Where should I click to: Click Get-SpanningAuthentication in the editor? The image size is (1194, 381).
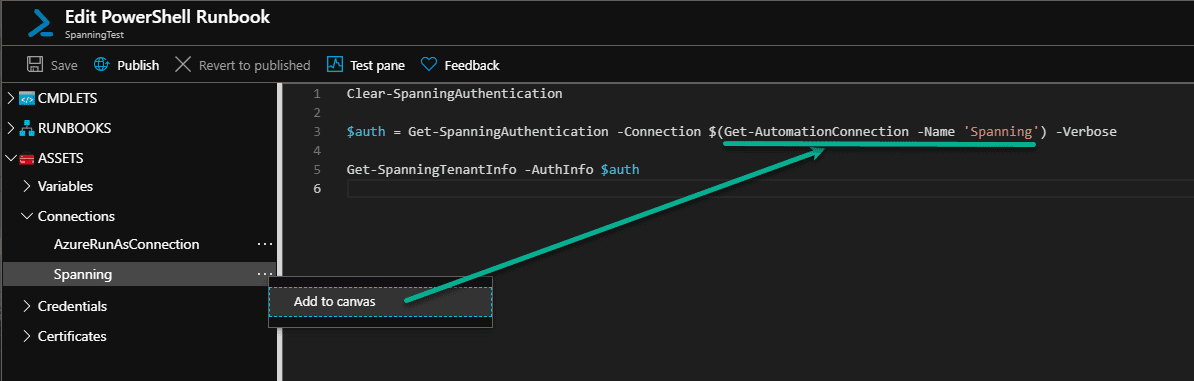point(508,132)
